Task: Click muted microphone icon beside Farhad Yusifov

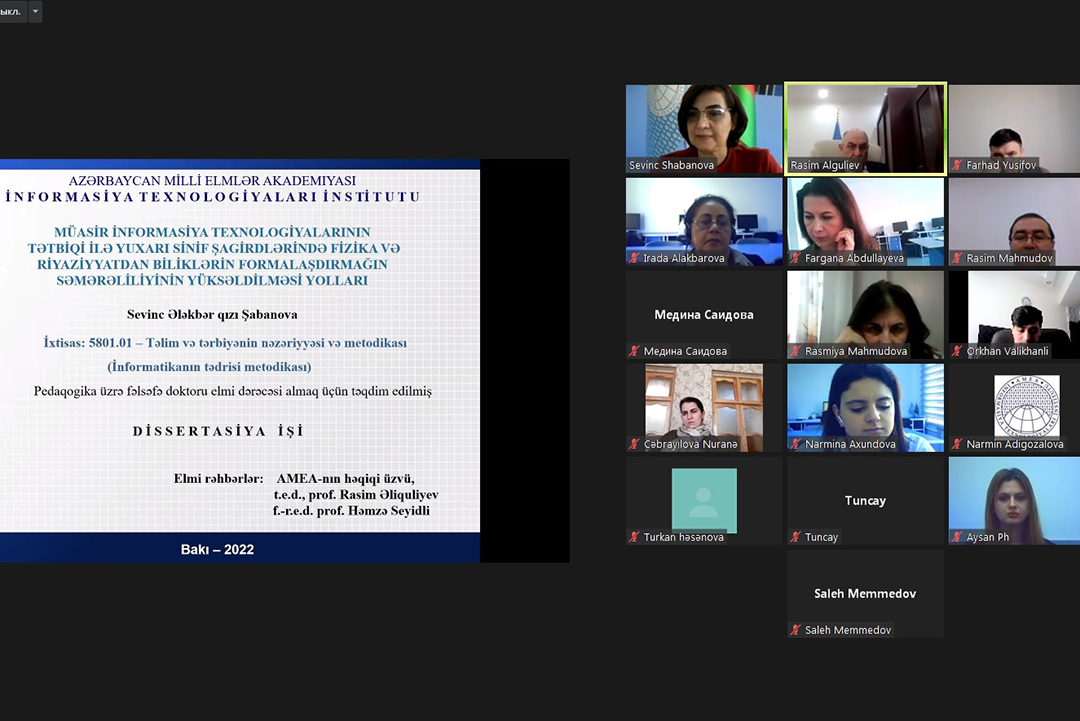Action: coord(957,165)
